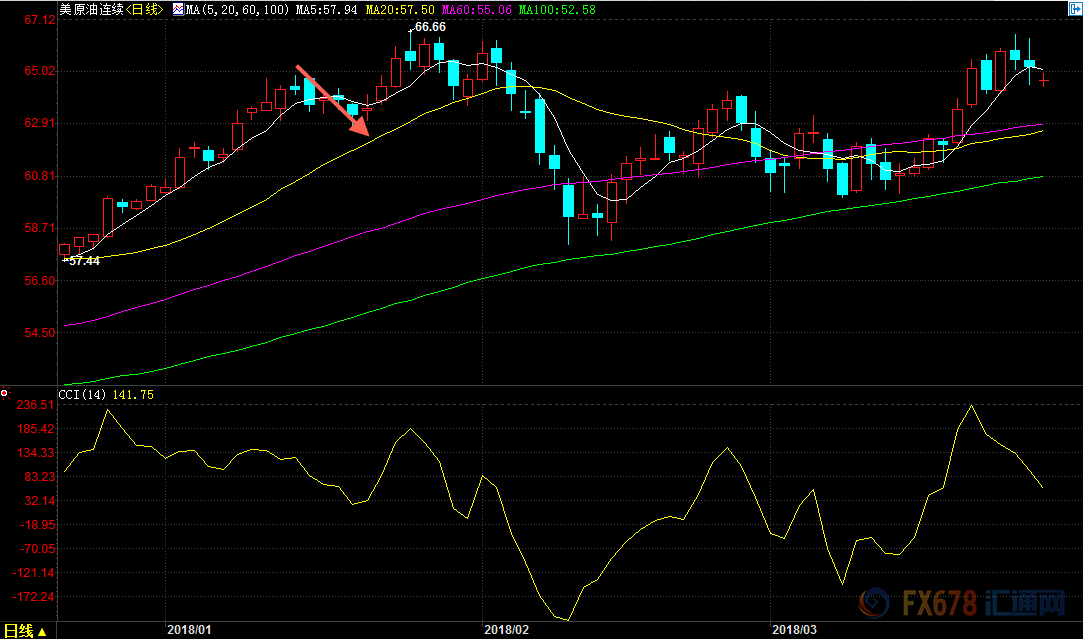The image size is (1083, 639).
Task: Click the MA indicator chart icon
Action: tap(178, 9)
